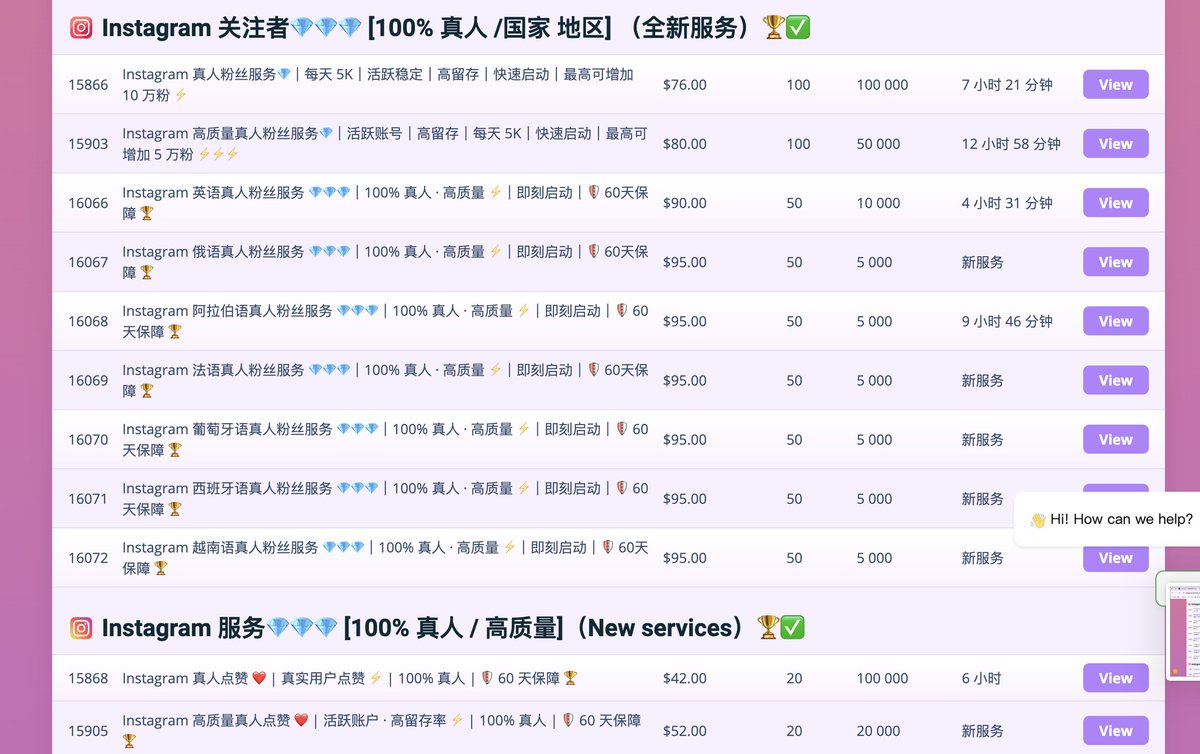Screen dimensions: 1200x754
Task: Click the $42.00 price cell
Action: click(x=684, y=678)
